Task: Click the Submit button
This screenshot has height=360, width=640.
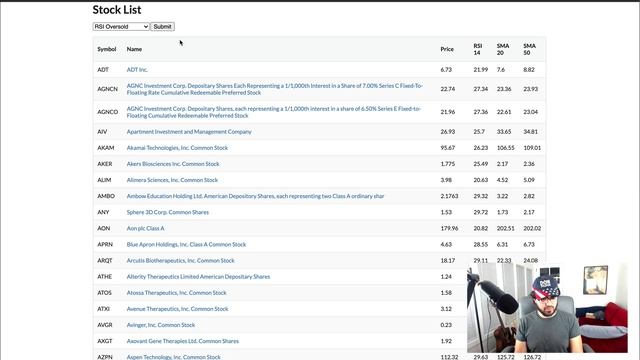Action: 162,27
